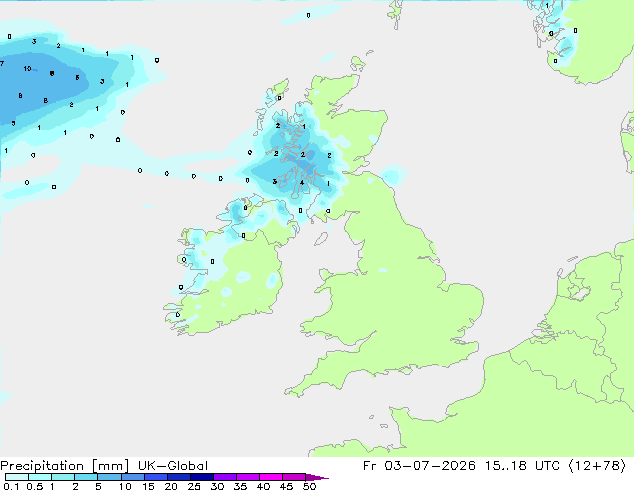This screenshot has height=490, width=634.
Task: Choose the 20–25 mm legend color box
Action: click(x=179, y=477)
